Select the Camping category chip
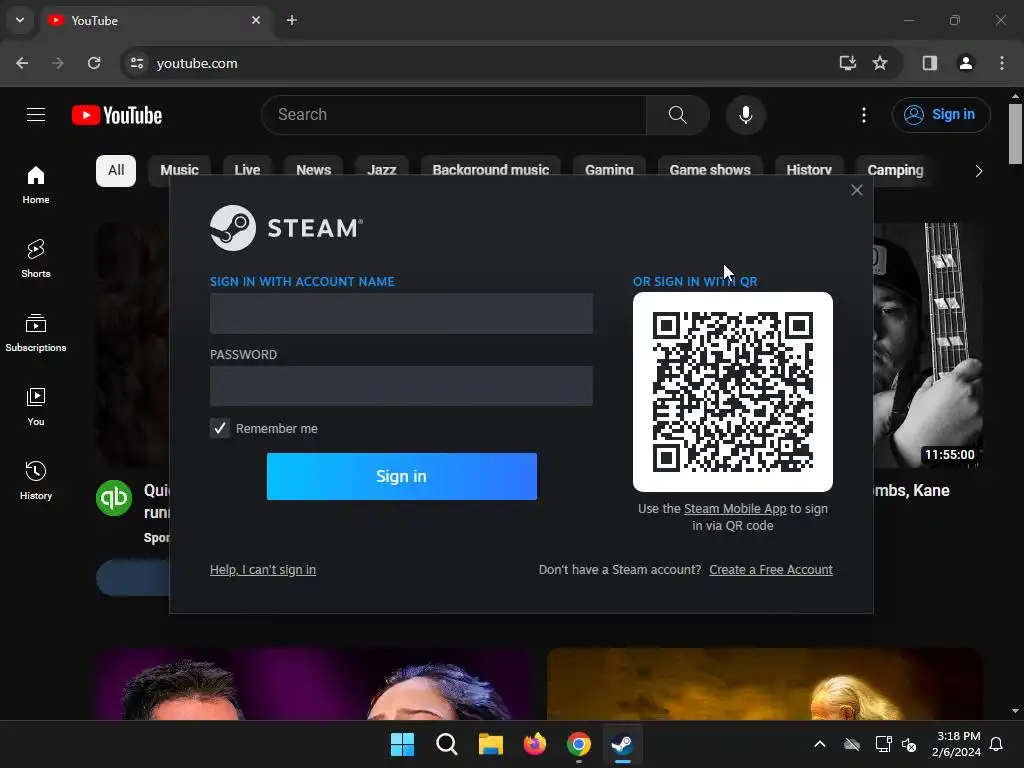Image resolution: width=1024 pixels, height=768 pixels. pyautogui.click(x=895, y=170)
